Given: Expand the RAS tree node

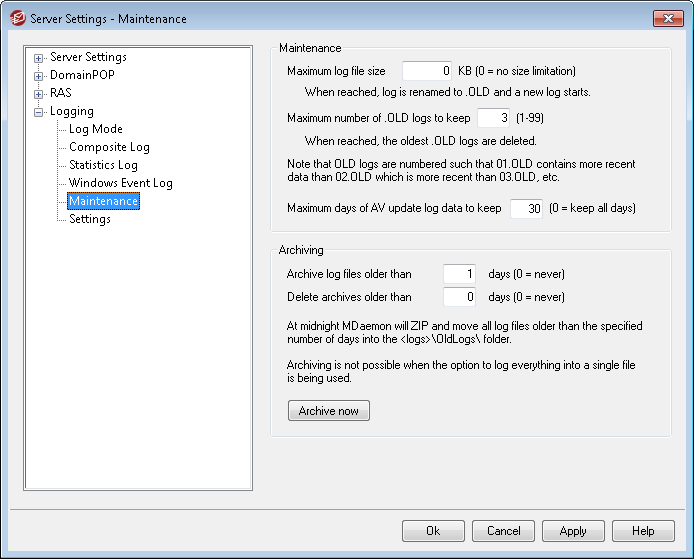Looking at the screenshot, I should (39, 94).
